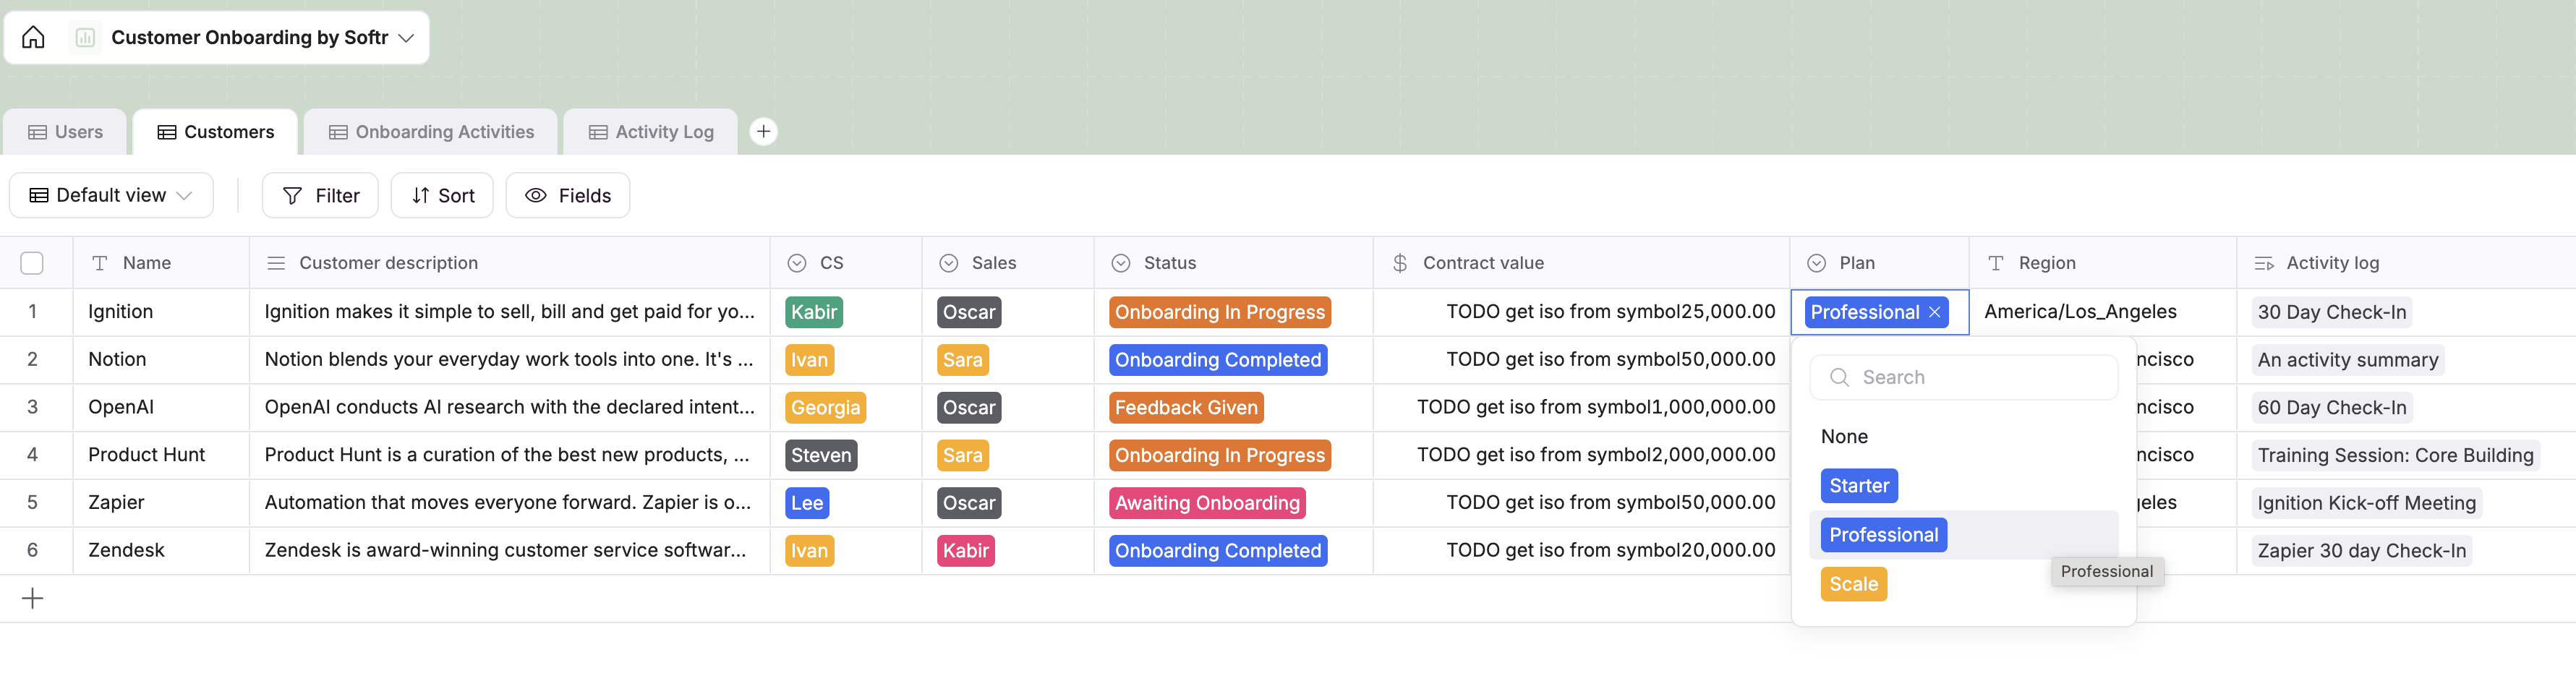The width and height of the screenshot is (2576, 681).
Task: Click the select icon on the CS column header
Action: click(x=796, y=262)
